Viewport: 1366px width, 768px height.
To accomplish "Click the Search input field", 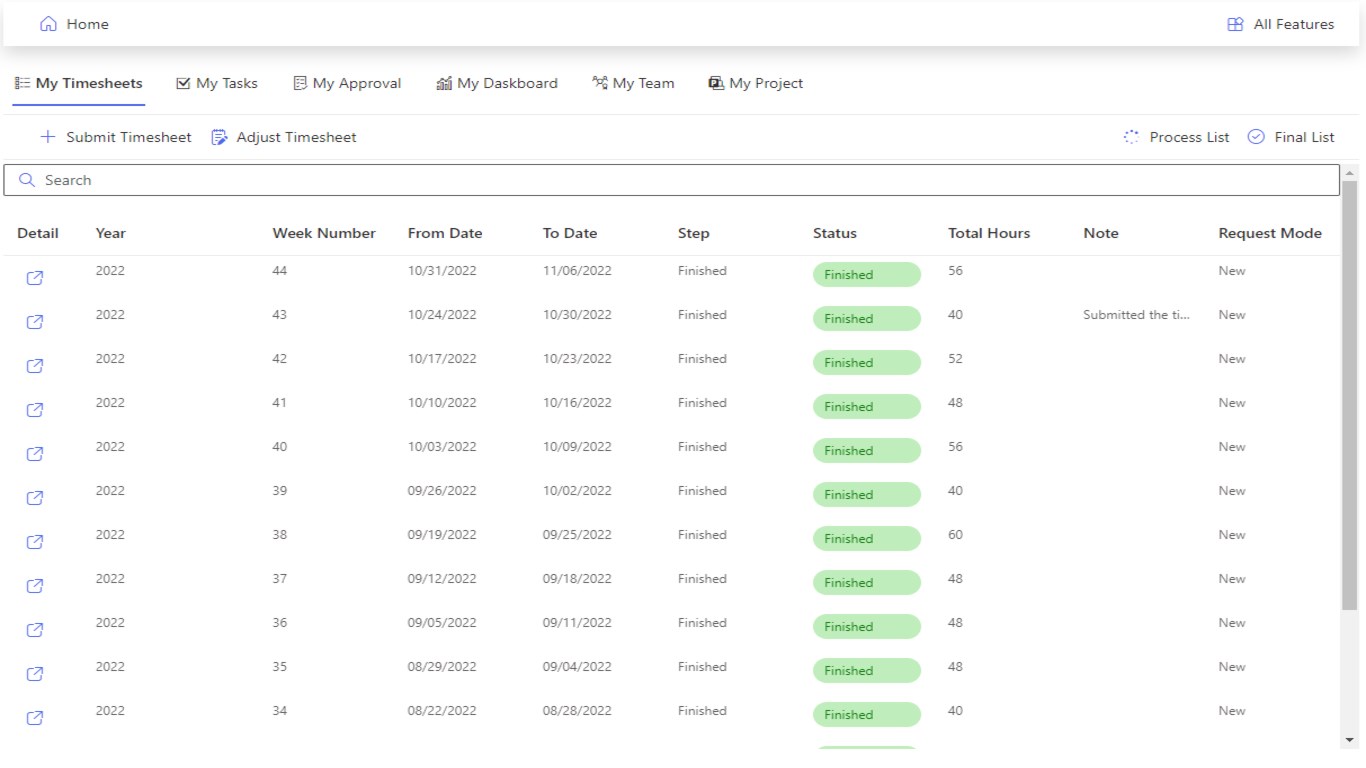I will tap(672, 180).
